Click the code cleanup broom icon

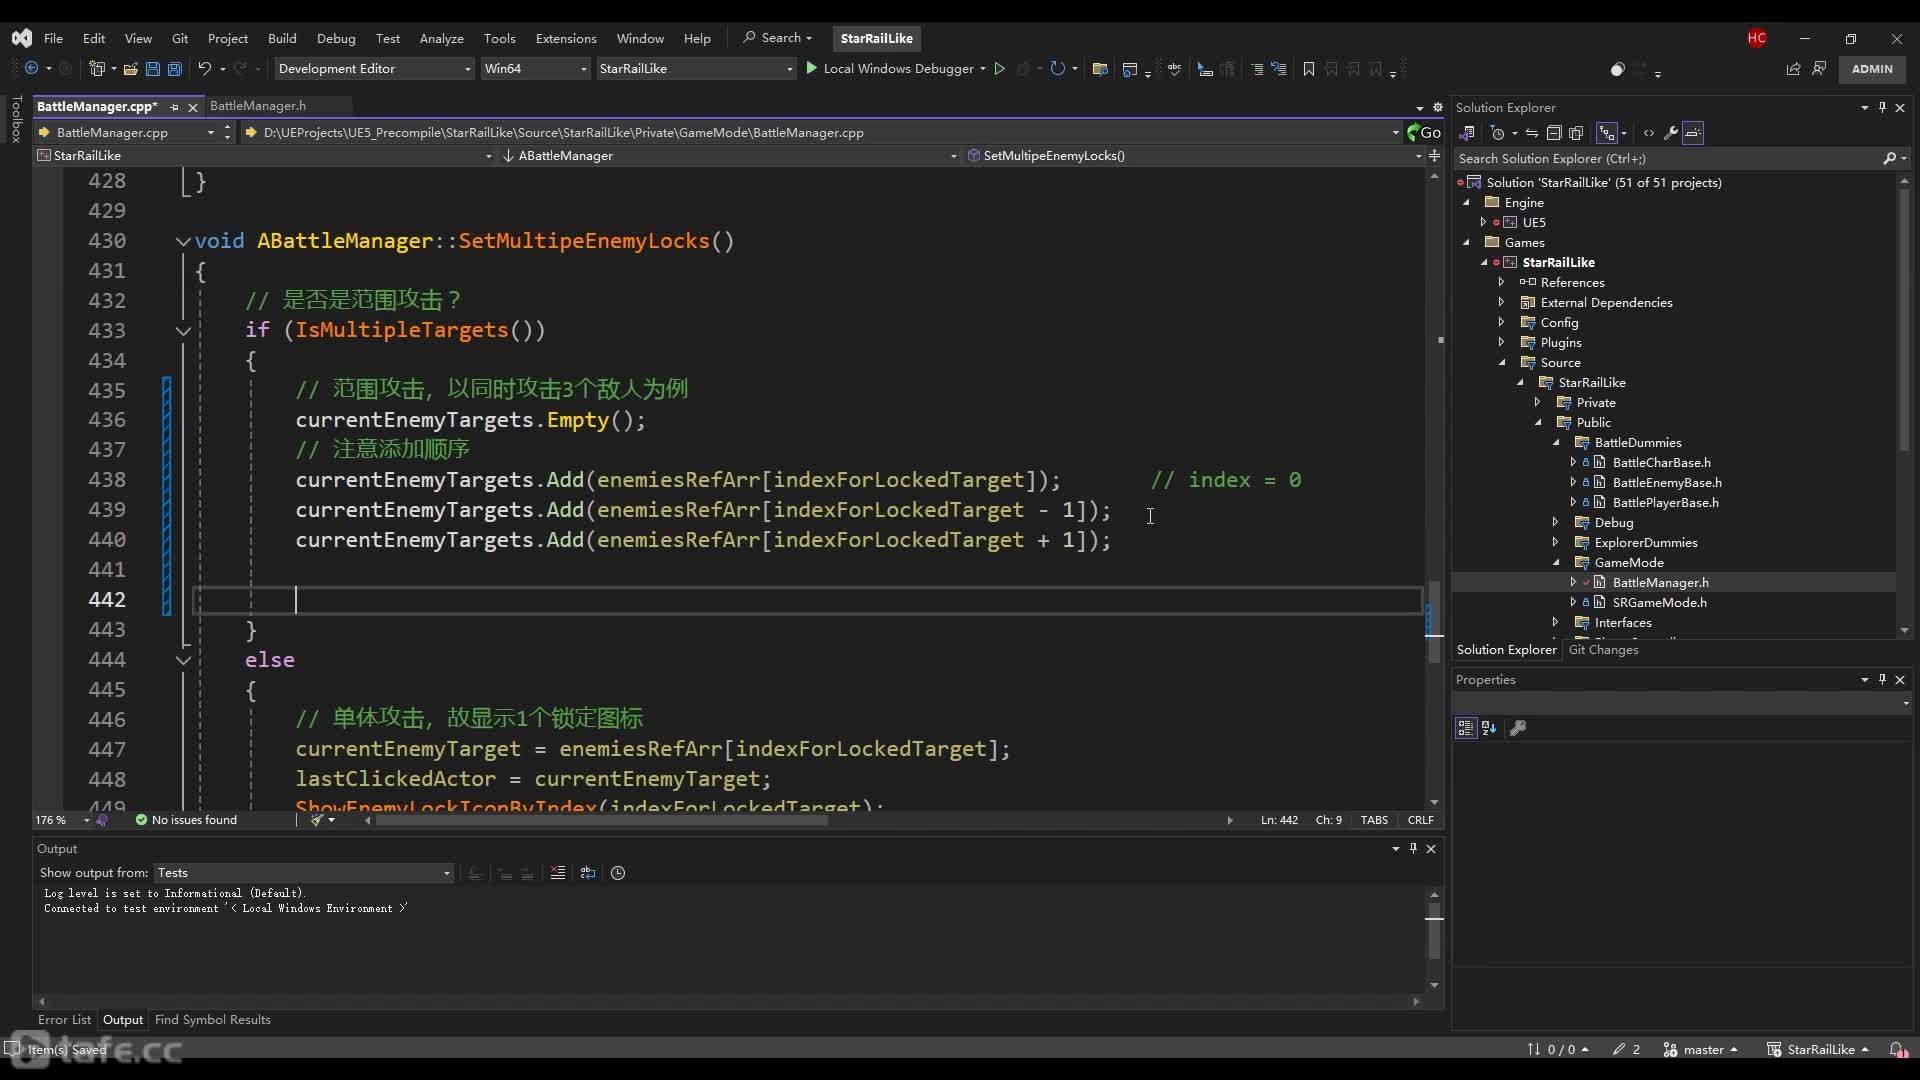tap(317, 820)
